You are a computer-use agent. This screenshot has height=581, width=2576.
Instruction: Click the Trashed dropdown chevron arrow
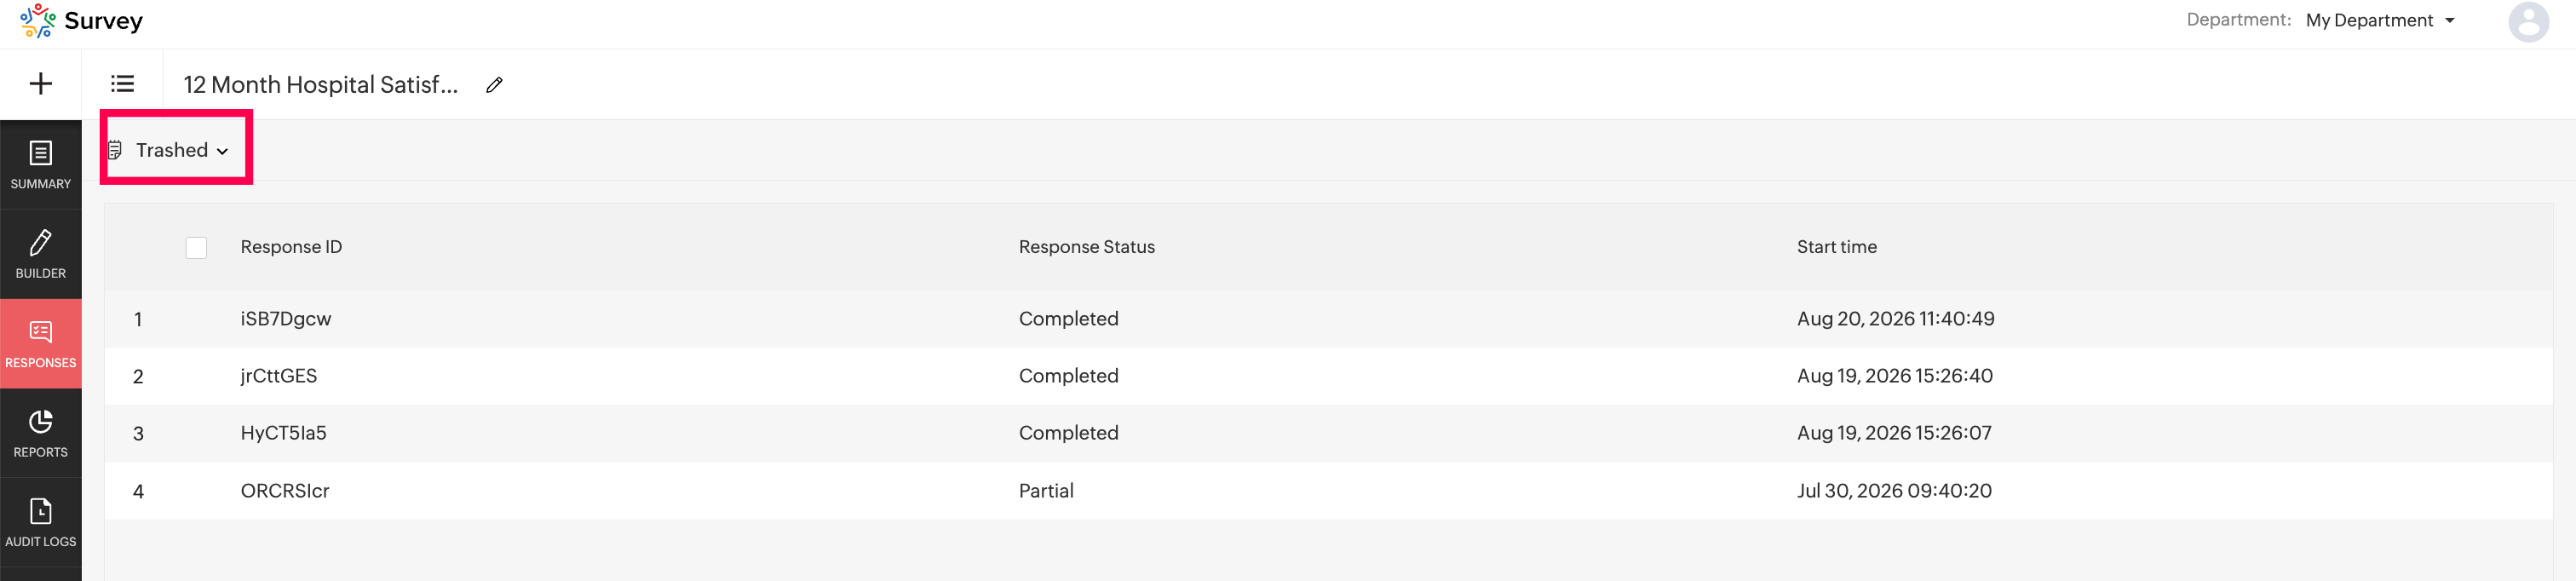click(x=223, y=151)
